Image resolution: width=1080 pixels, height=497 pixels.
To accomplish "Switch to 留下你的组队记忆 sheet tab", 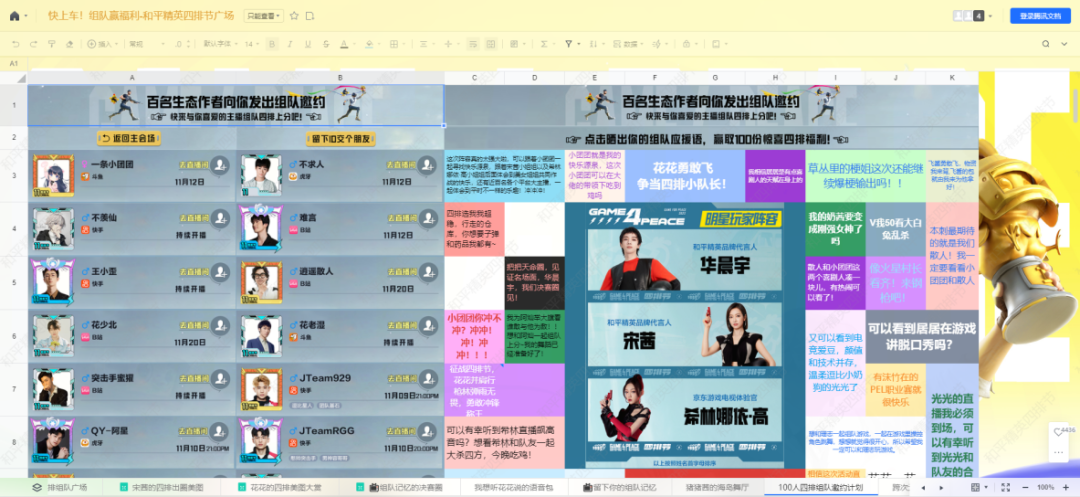I will (621, 487).
